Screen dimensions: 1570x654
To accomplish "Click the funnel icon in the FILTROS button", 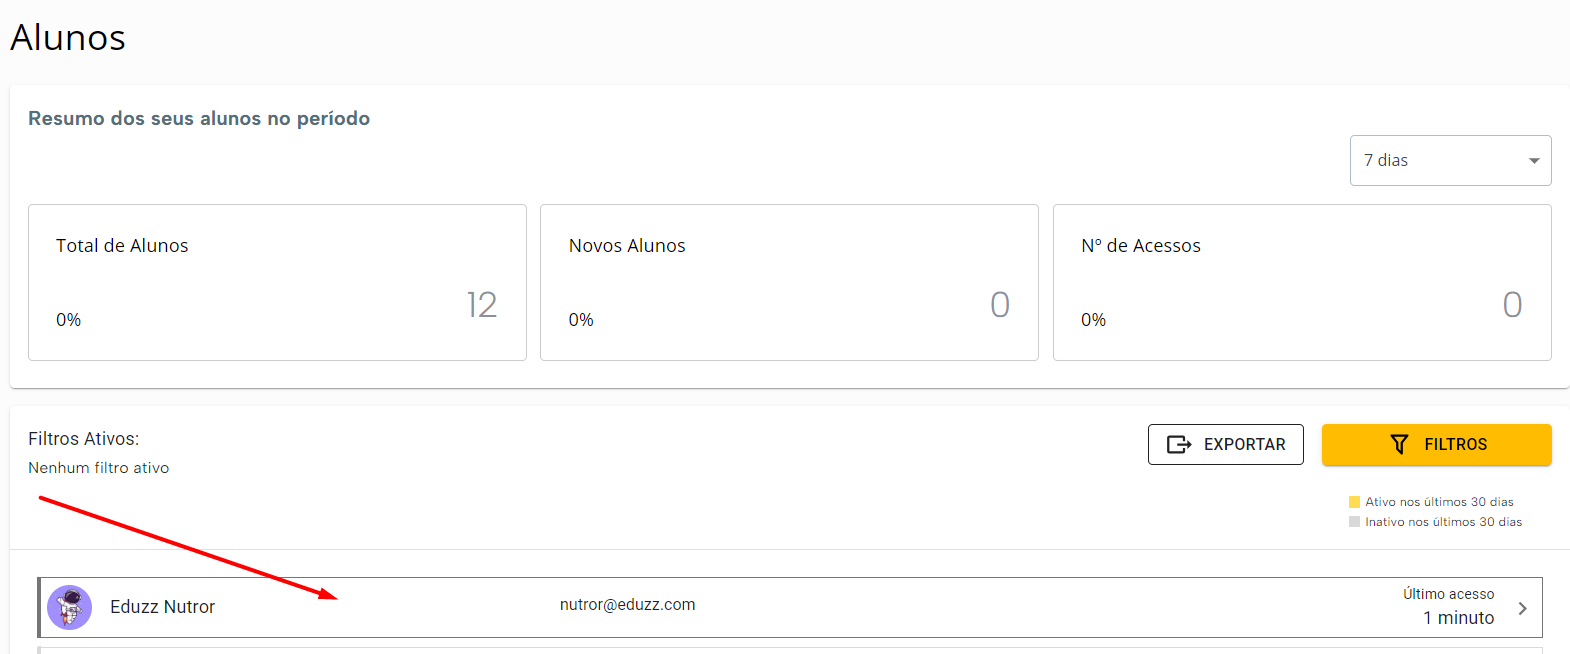I will click(1399, 445).
